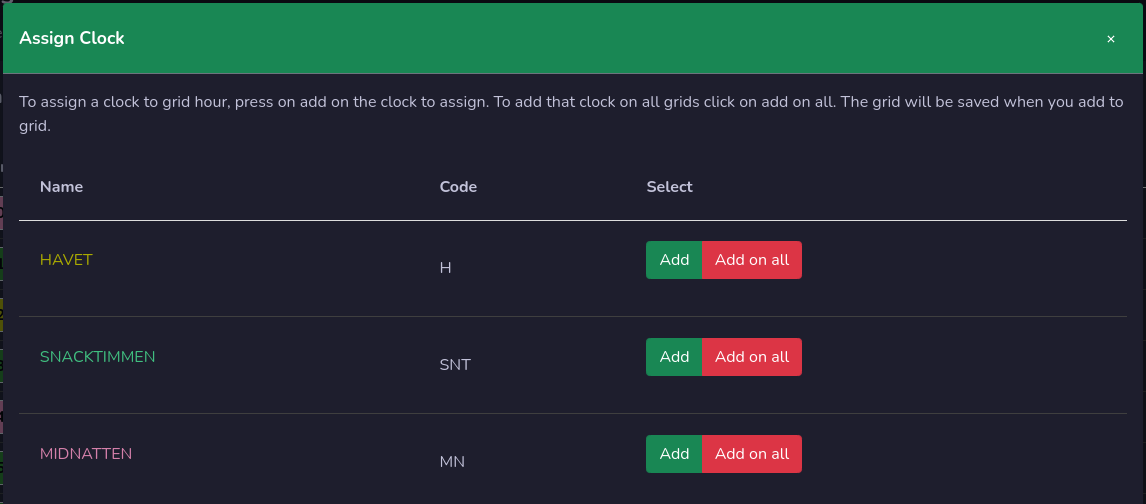
Task: Click the Assign Clock dialog title
Action: coord(72,39)
